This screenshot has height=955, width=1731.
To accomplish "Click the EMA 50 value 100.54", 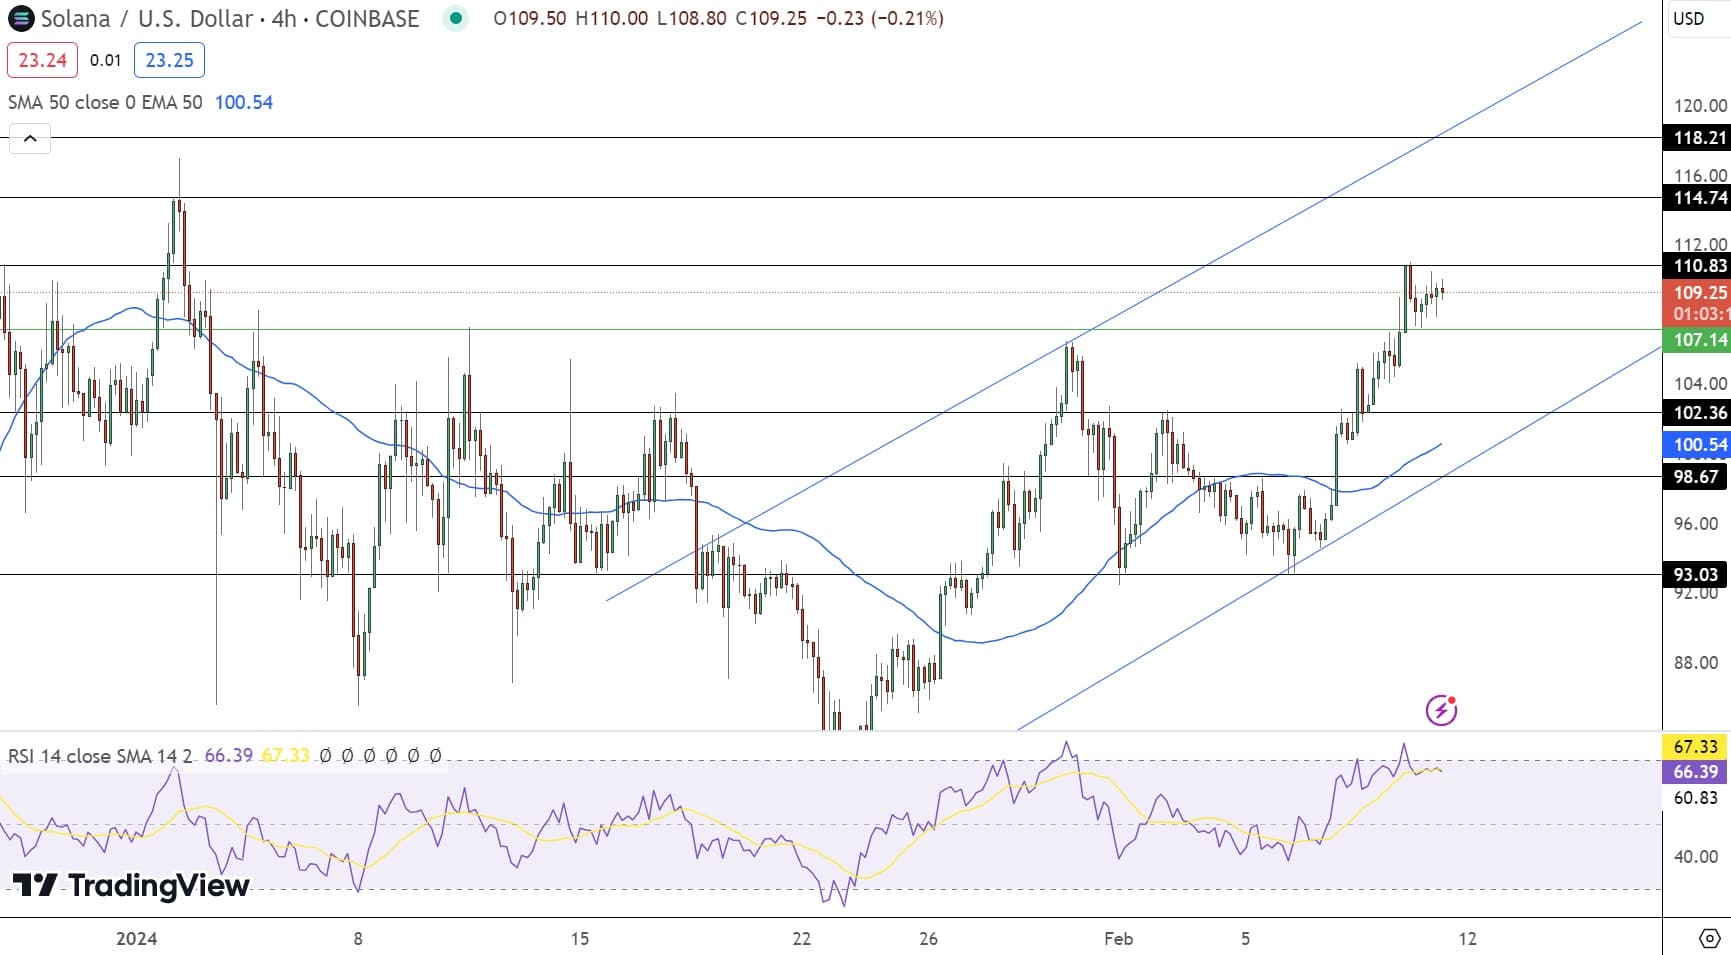I will (243, 102).
